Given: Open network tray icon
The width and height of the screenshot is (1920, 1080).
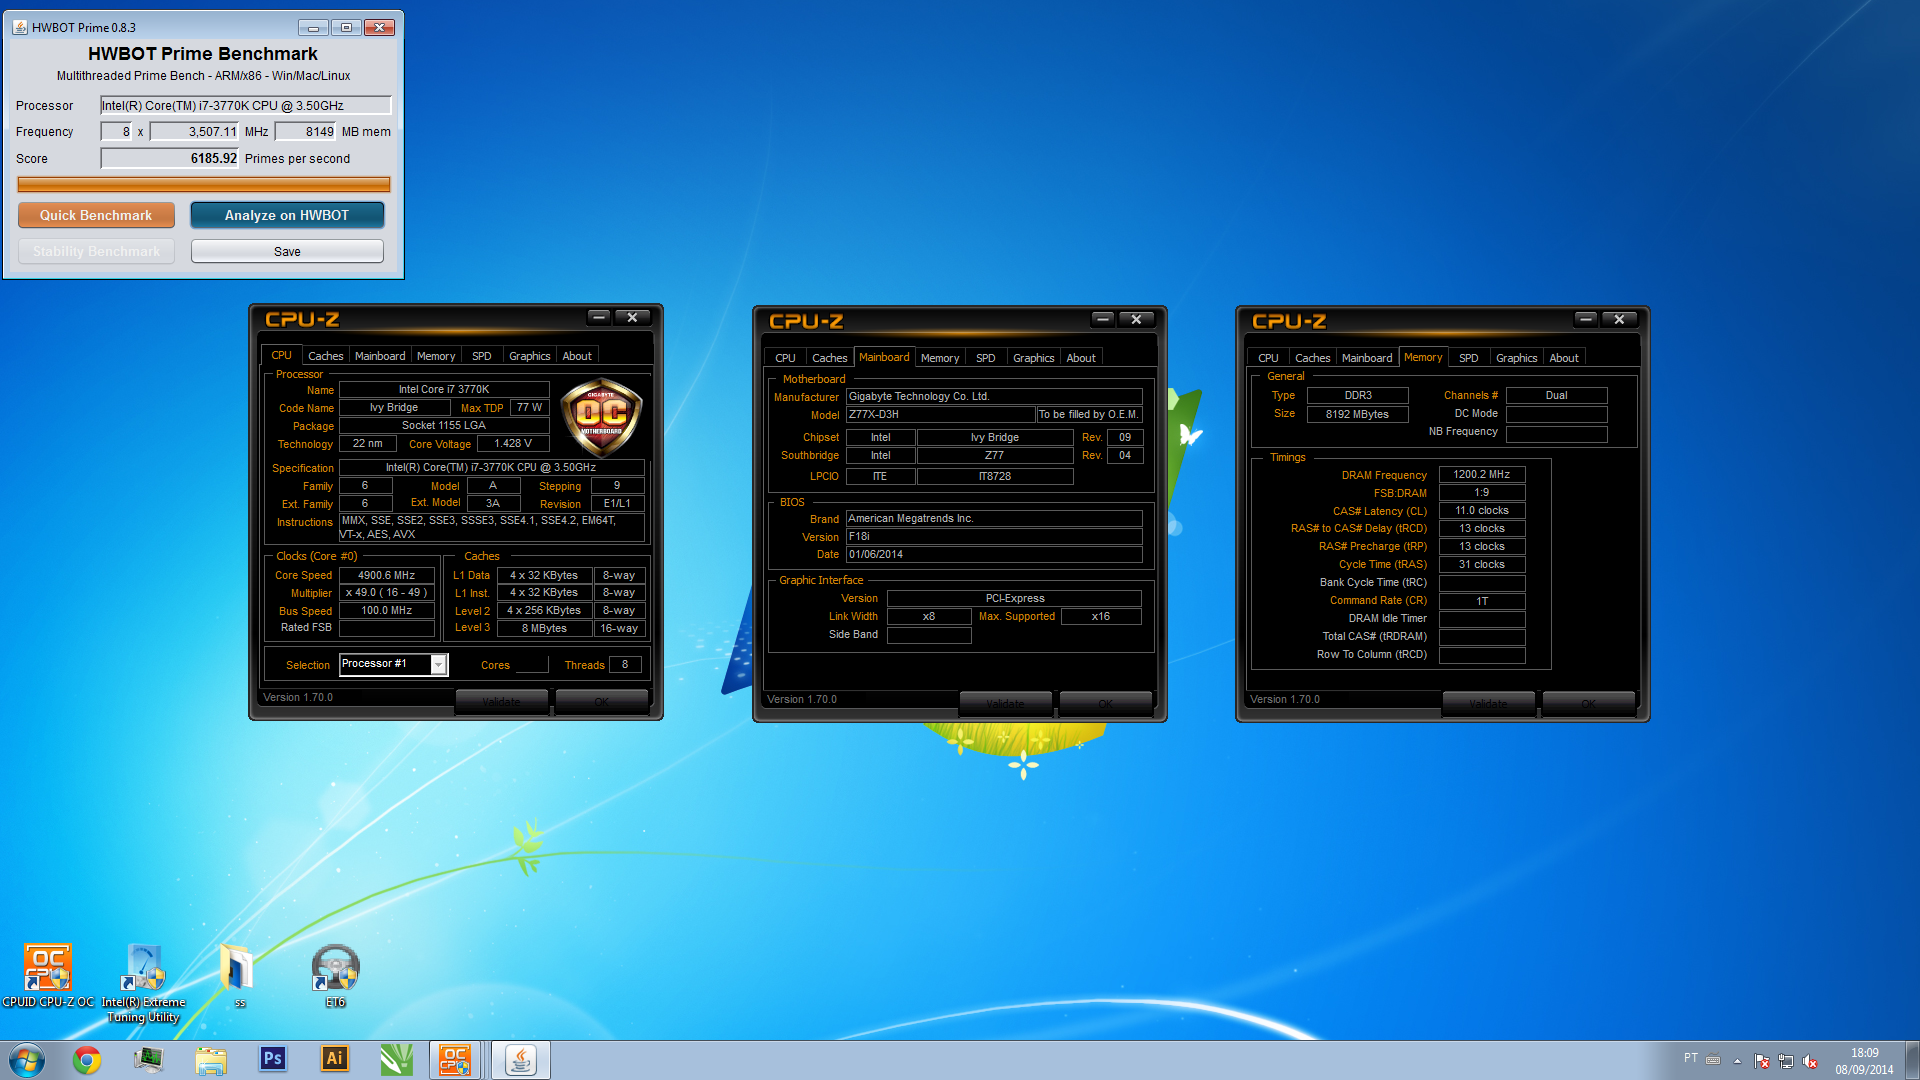Looking at the screenshot, I should coord(1786,1061).
